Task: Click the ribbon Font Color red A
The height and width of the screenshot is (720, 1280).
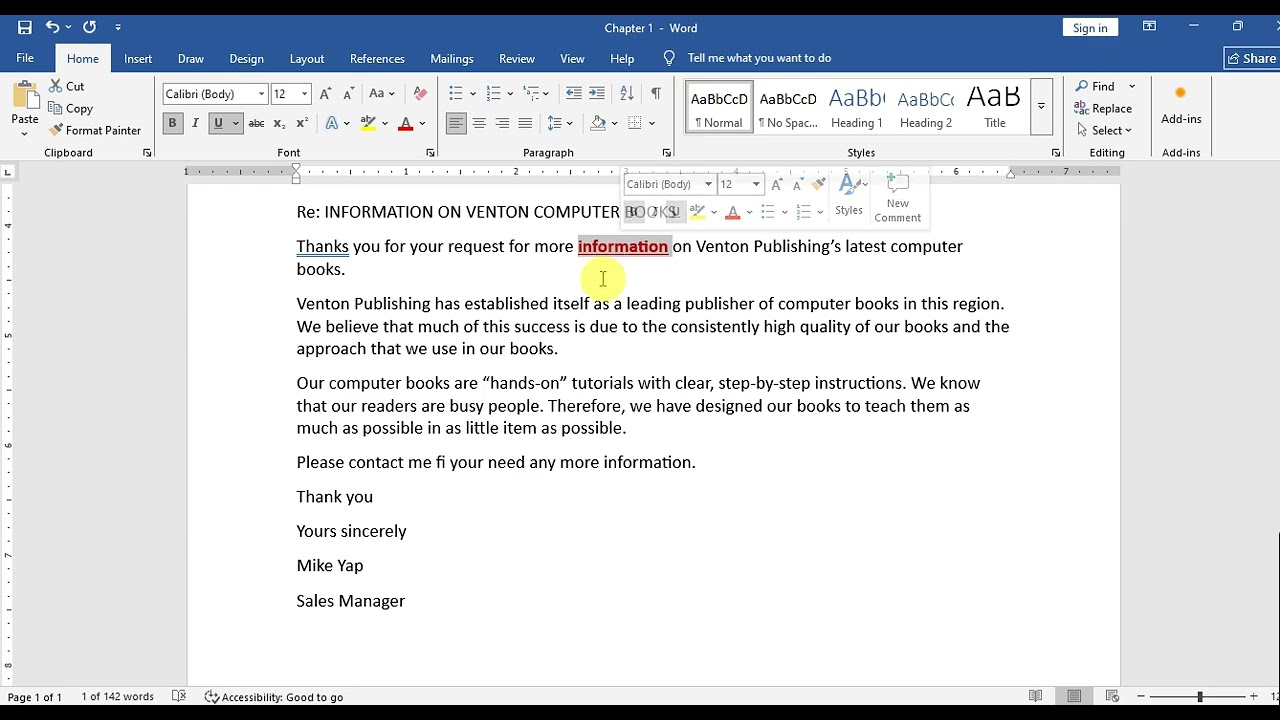Action: (x=405, y=123)
